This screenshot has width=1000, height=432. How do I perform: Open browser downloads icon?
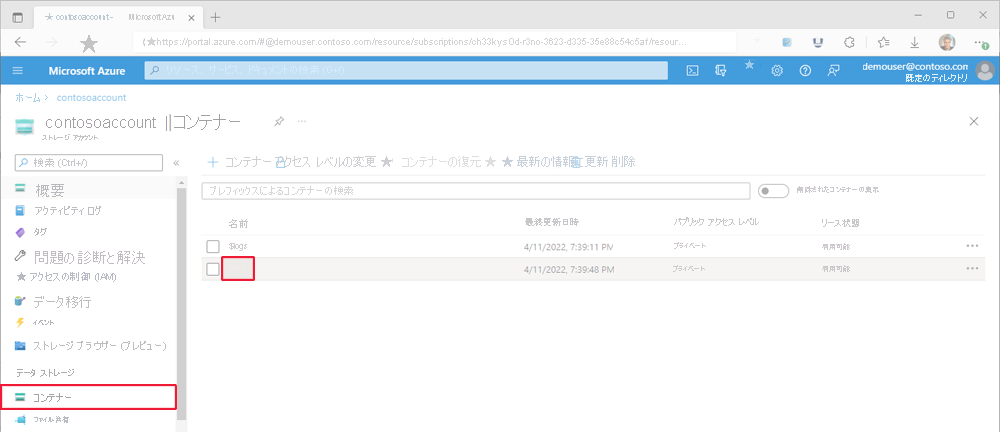pyautogui.click(x=915, y=42)
